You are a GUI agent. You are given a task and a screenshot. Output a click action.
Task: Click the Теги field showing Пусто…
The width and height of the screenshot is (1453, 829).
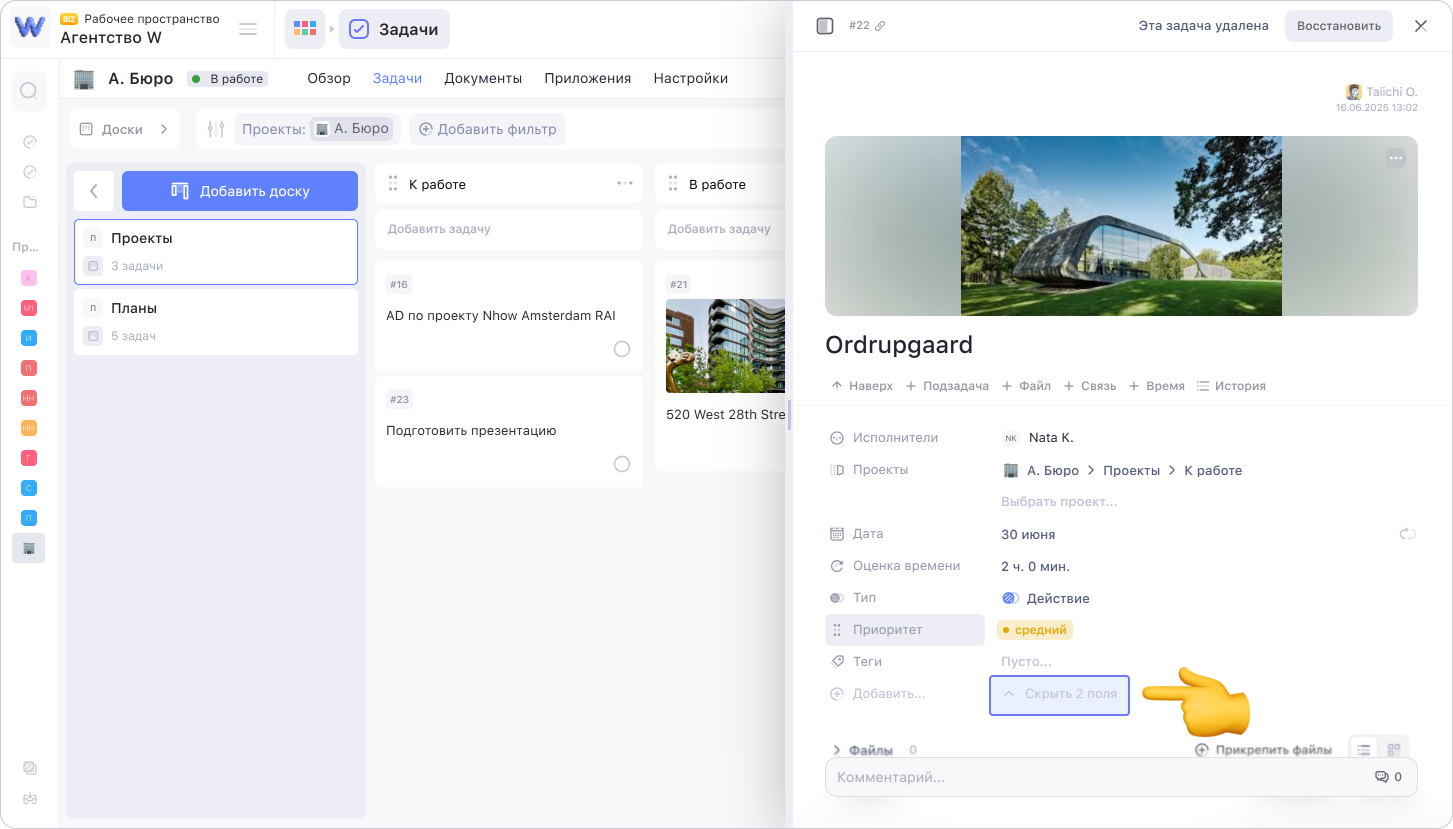(x=1026, y=662)
